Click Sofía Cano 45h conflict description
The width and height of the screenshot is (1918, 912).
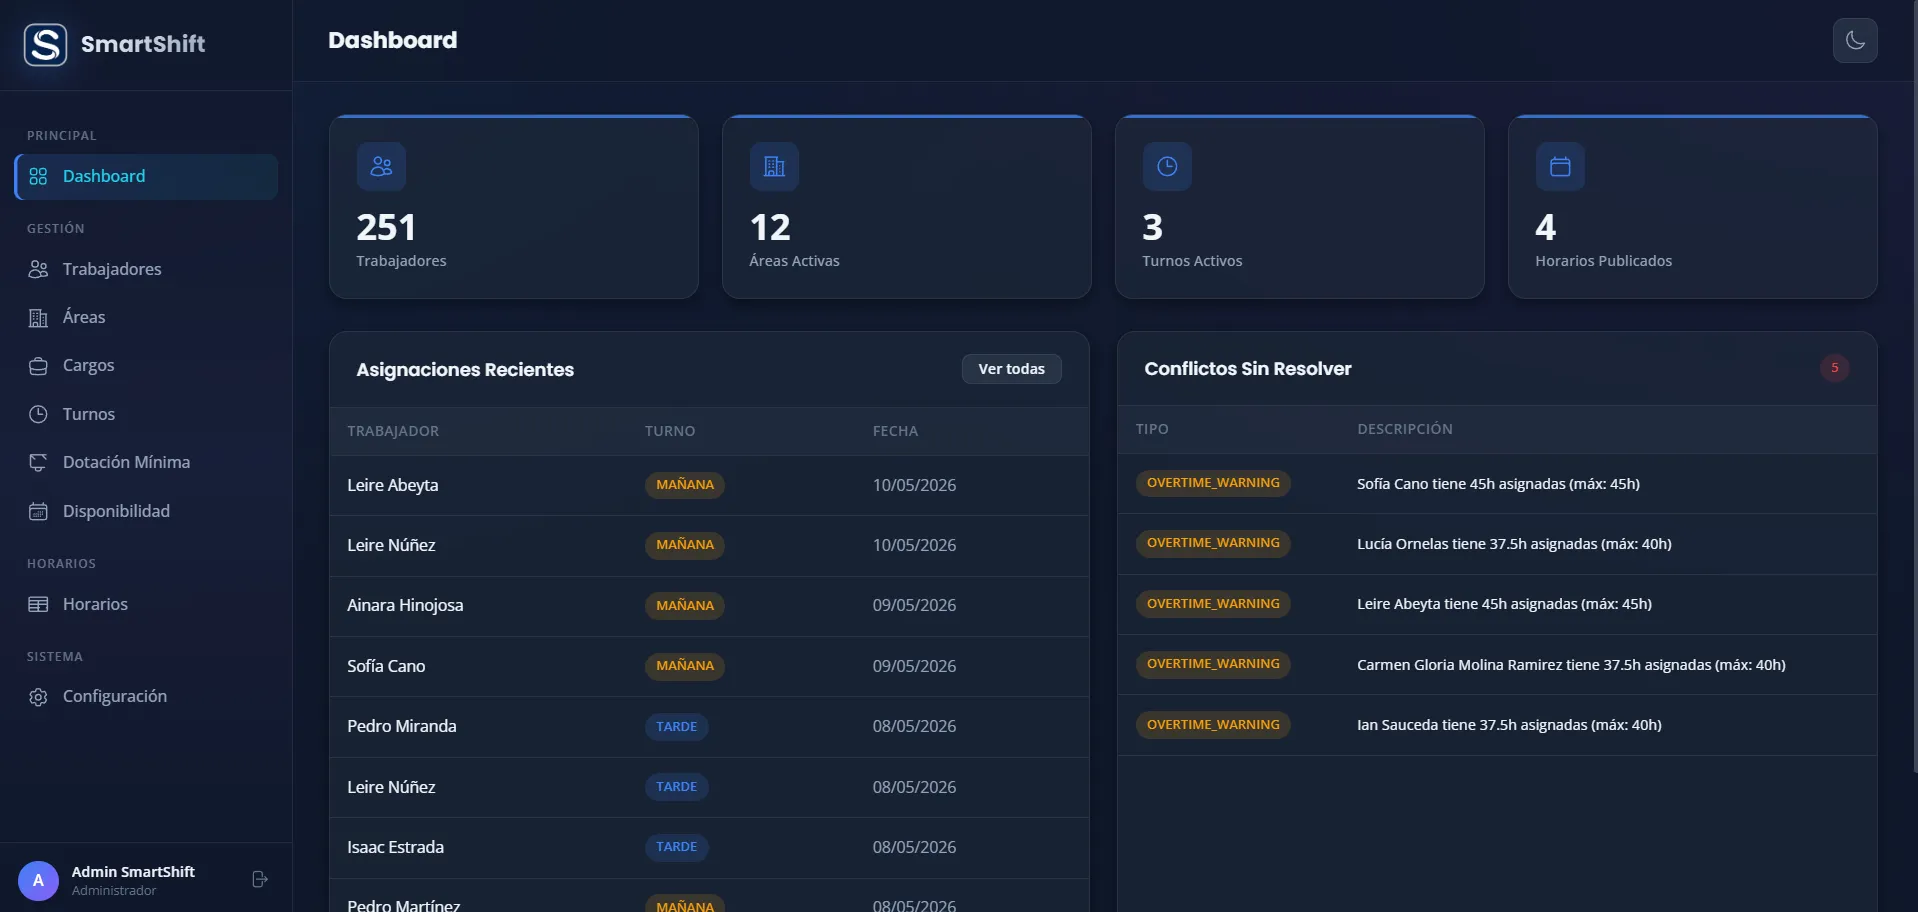(x=1498, y=484)
